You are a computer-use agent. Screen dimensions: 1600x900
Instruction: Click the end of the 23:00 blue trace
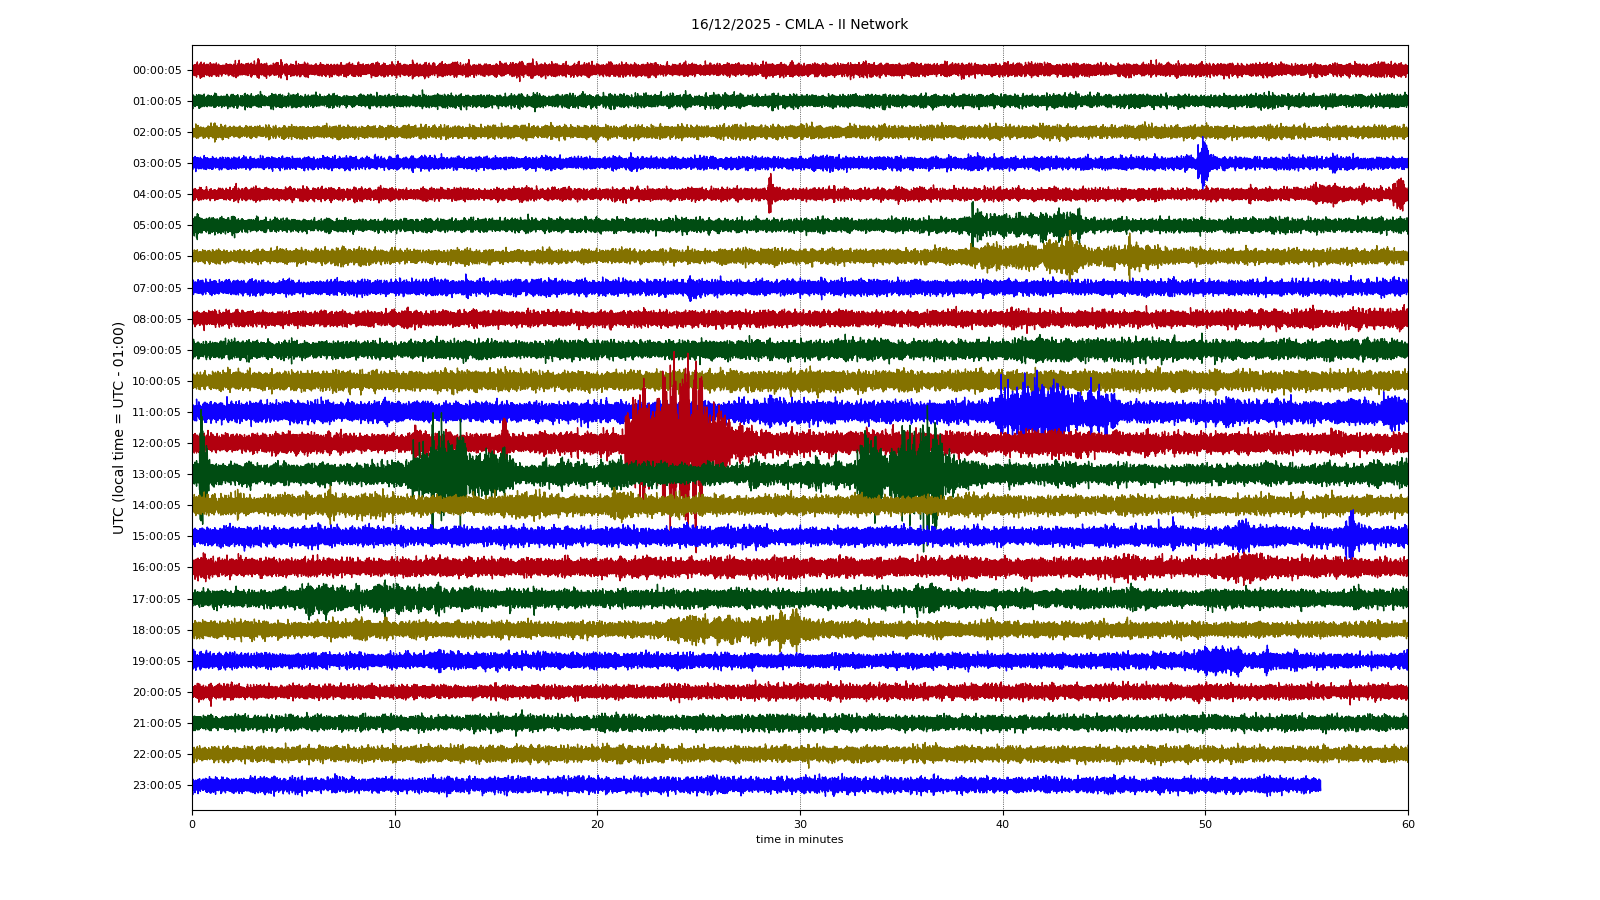tap(1319, 786)
